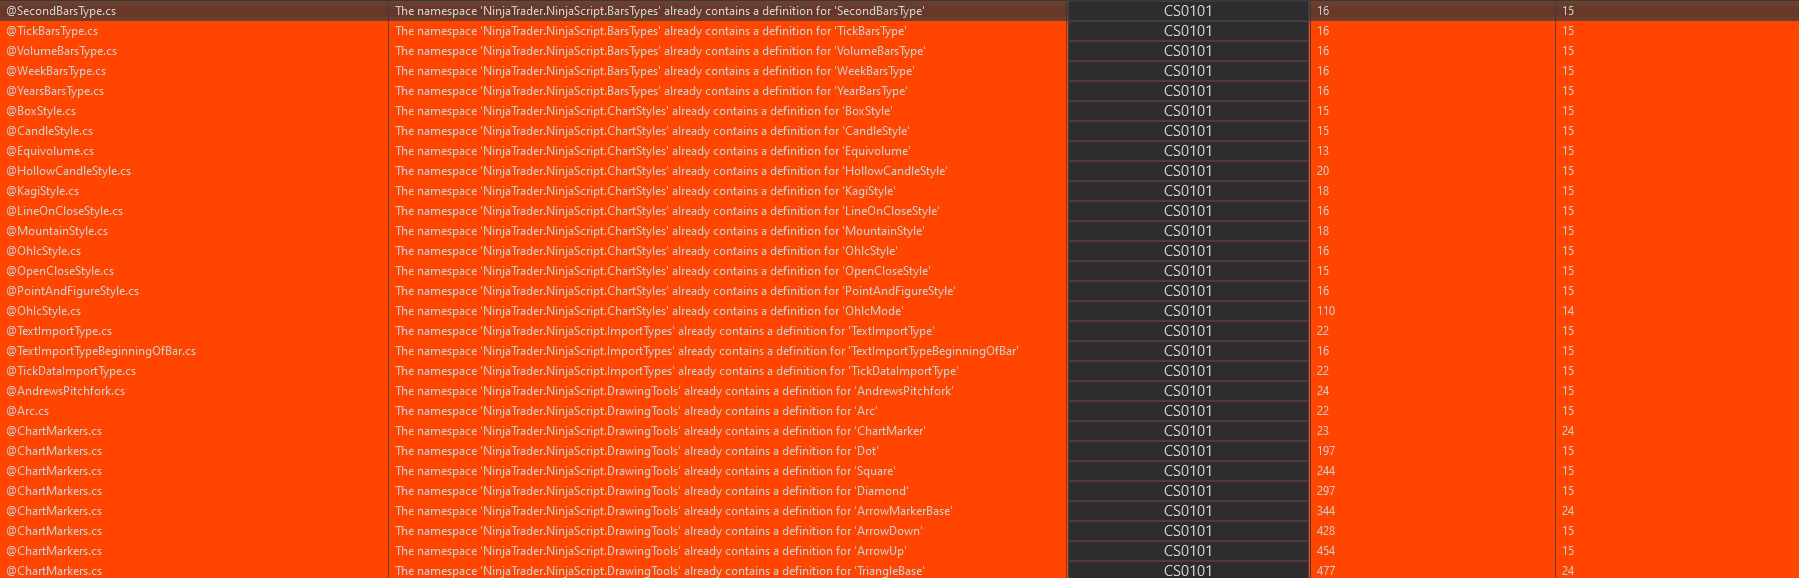
Task: Click the @LineOnCloseStyle.cs file name
Action: [65, 211]
